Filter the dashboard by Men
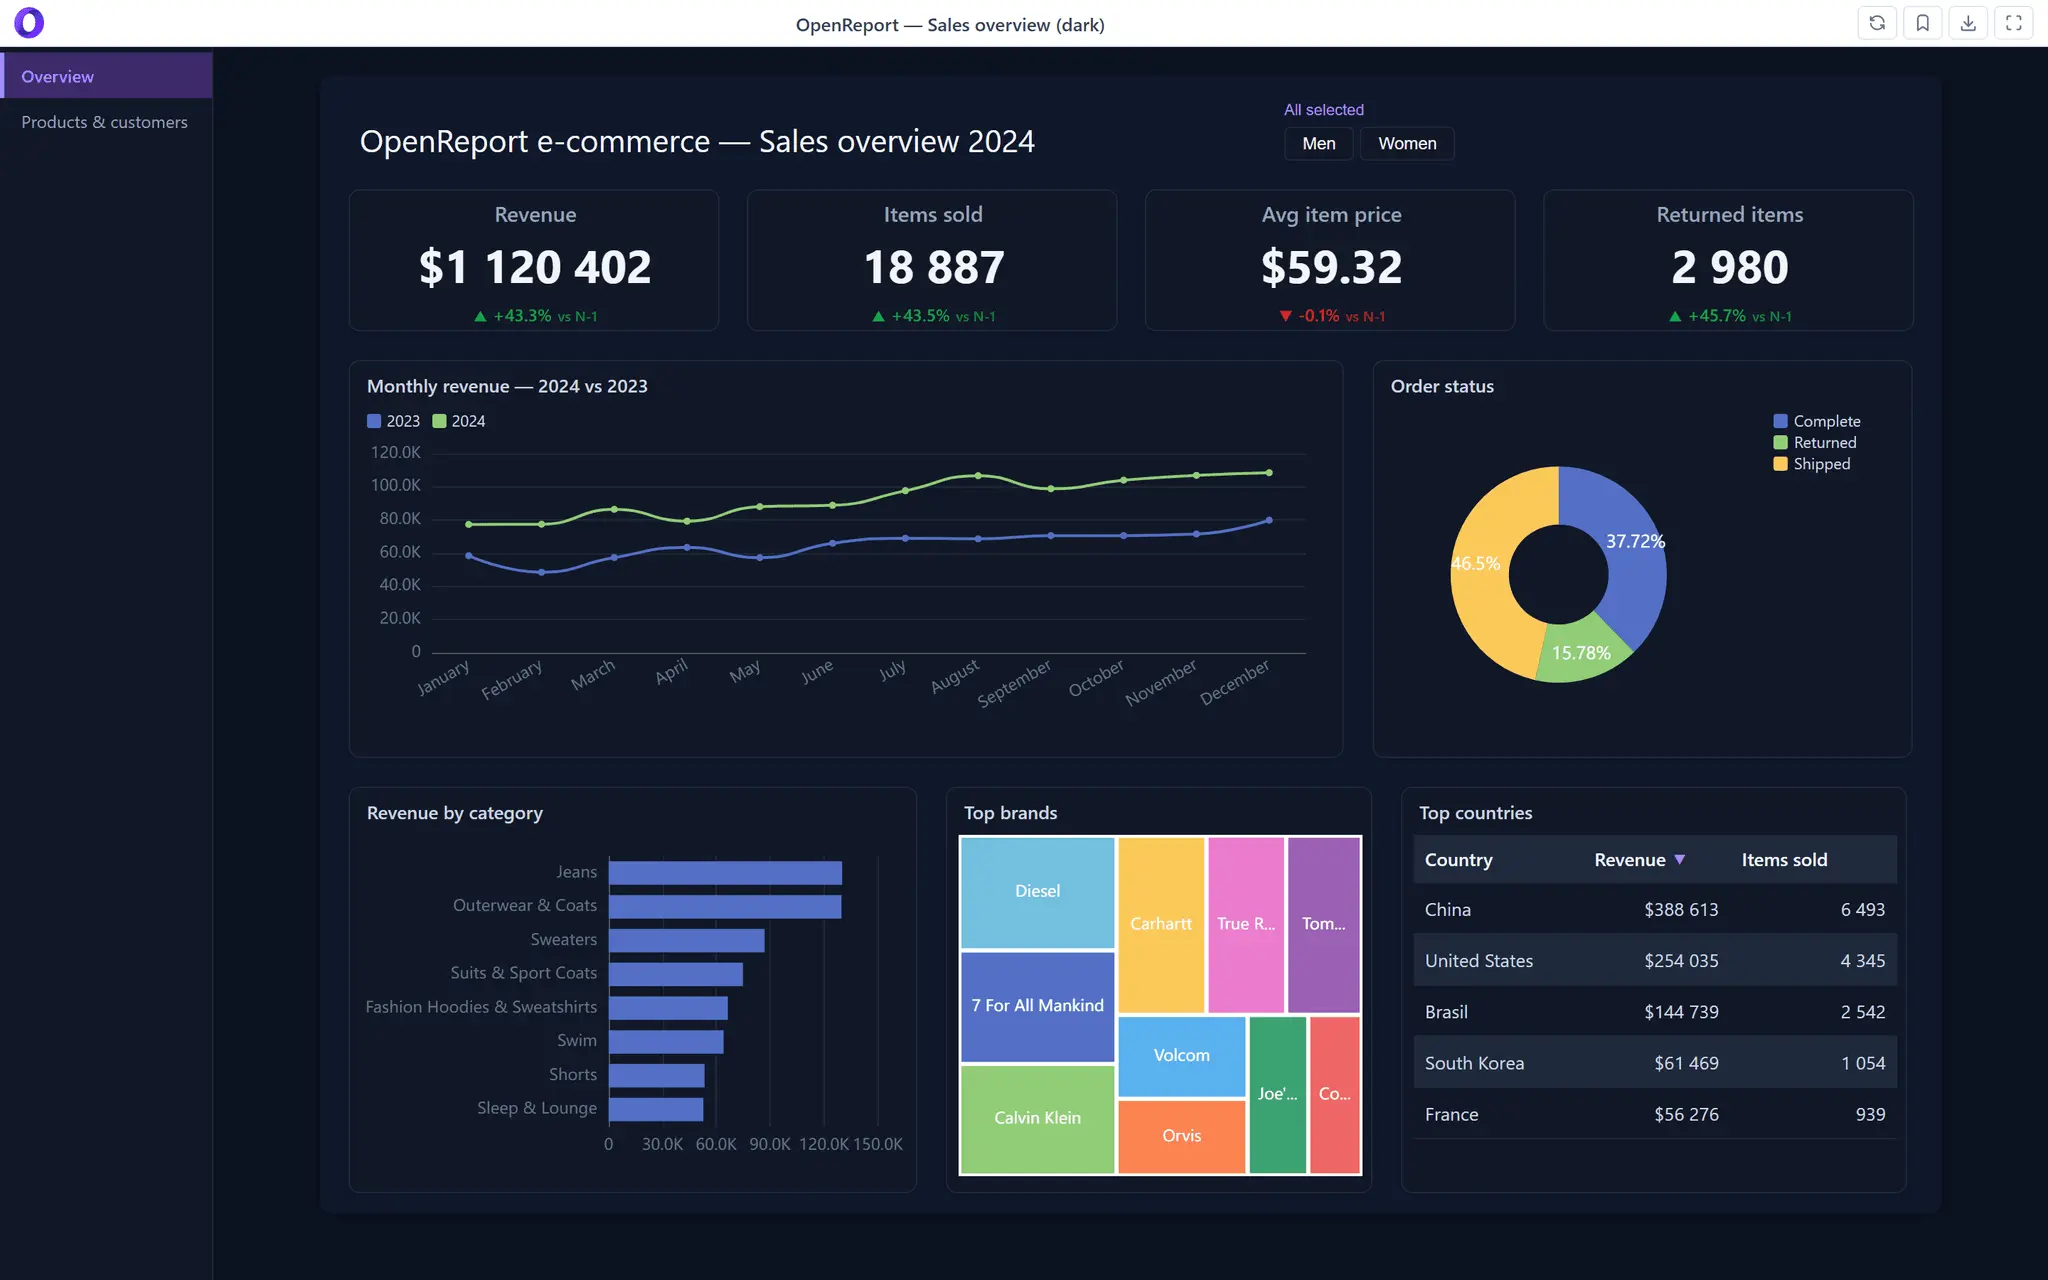 click(x=1318, y=143)
